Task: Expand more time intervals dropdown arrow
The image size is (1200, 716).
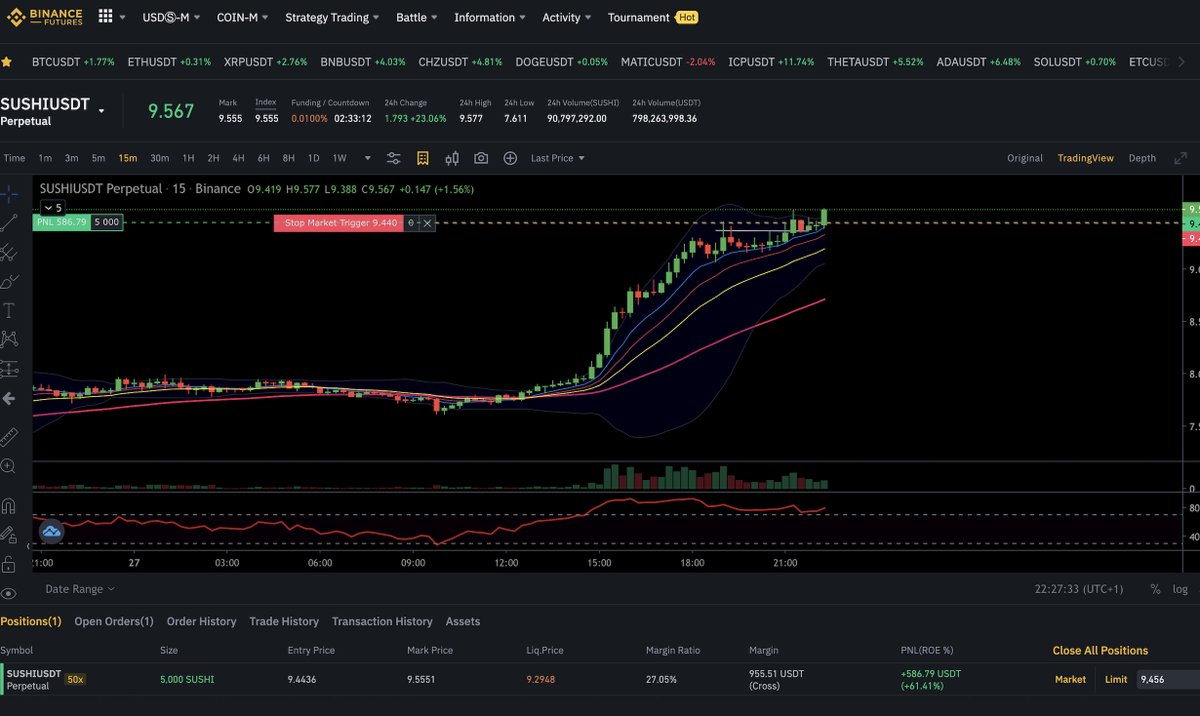Action: point(367,158)
